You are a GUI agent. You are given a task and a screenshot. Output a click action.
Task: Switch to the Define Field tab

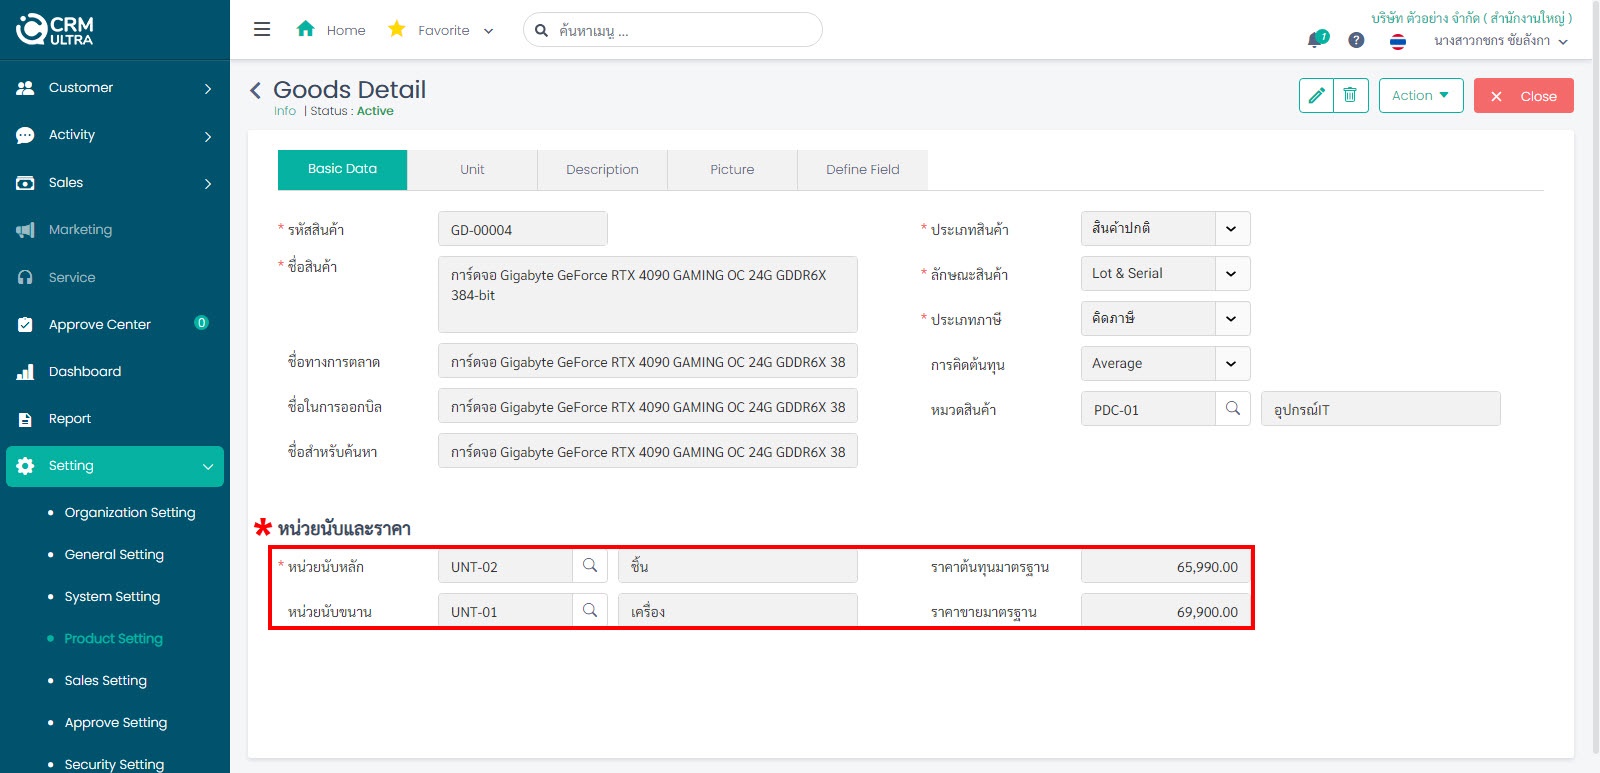(862, 170)
